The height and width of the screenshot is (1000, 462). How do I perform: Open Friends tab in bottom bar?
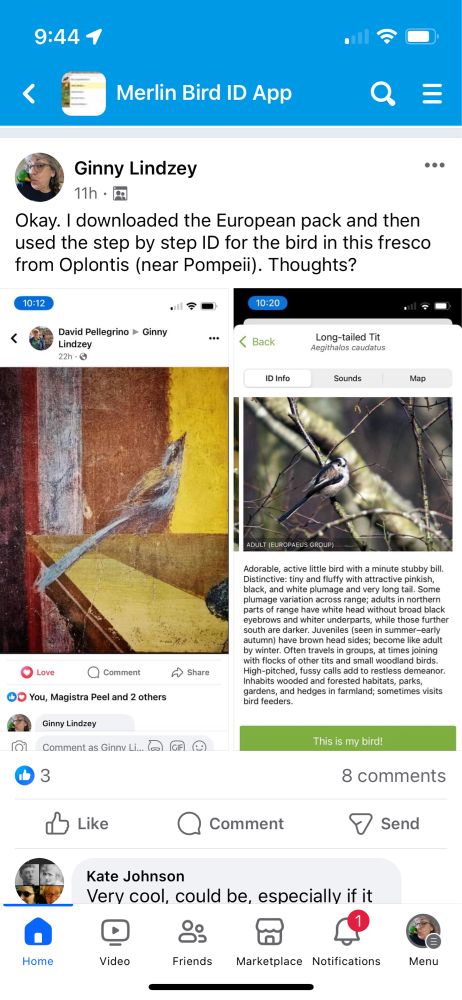pyautogui.click(x=192, y=943)
